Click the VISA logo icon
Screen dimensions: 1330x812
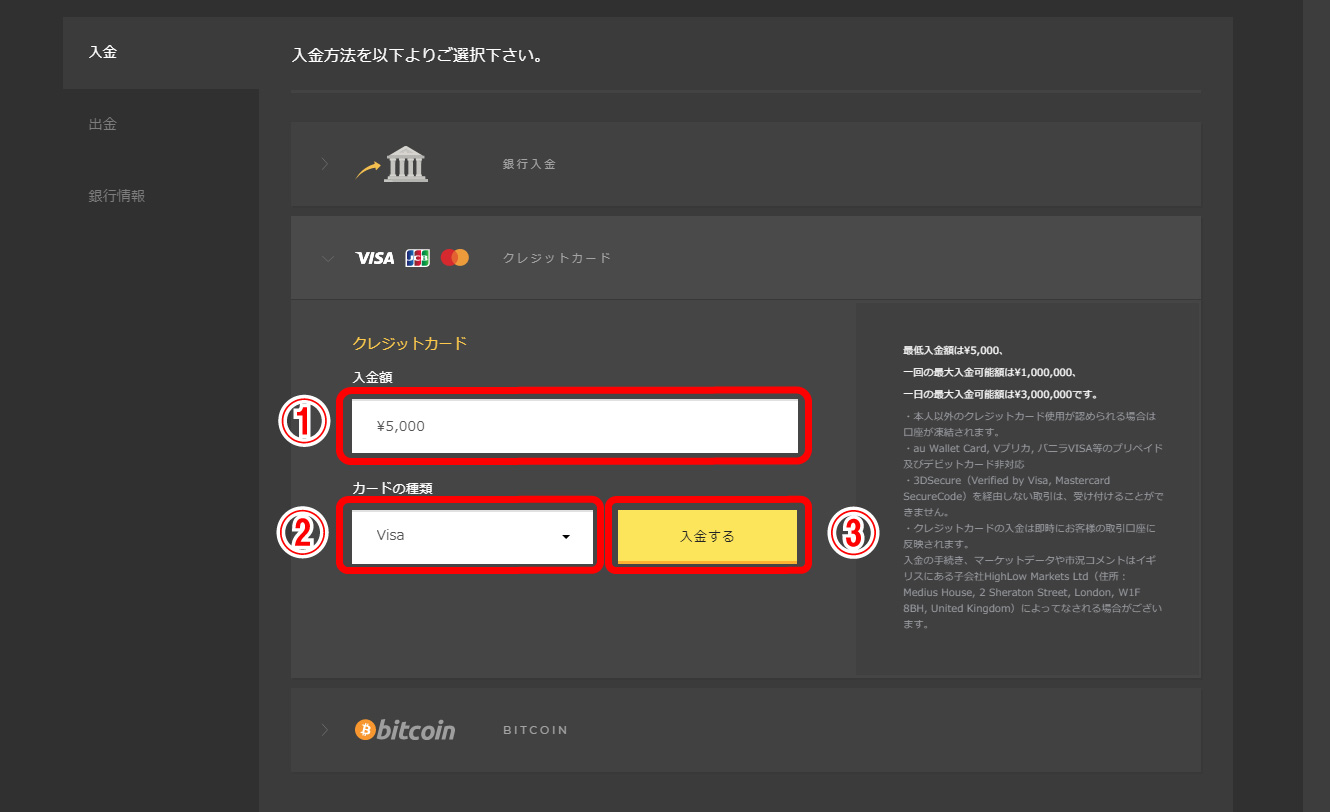point(375,258)
